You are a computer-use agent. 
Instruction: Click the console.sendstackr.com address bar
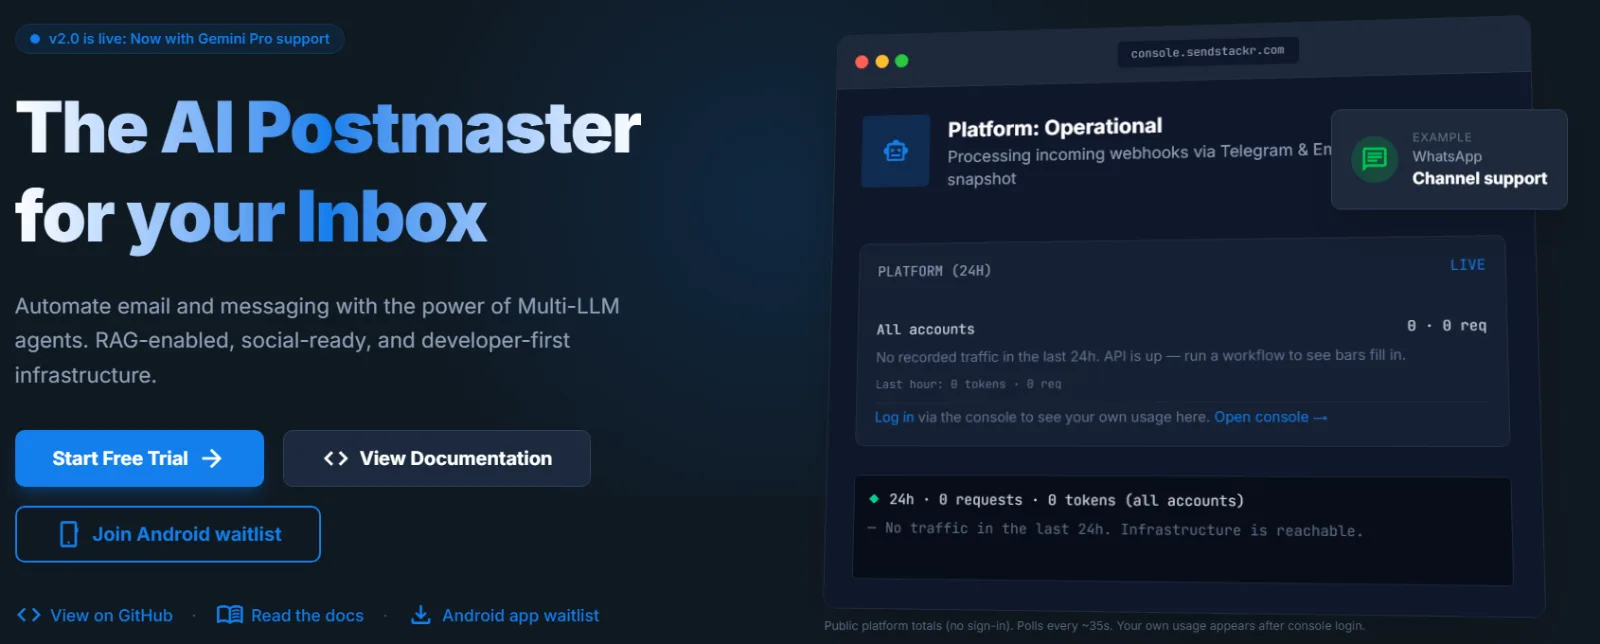tap(1208, 51)
